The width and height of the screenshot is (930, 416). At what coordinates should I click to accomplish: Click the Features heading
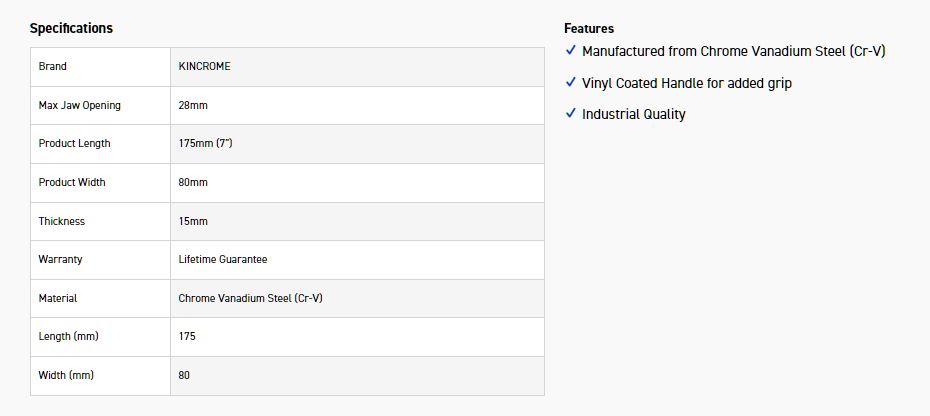pos(589,28)
